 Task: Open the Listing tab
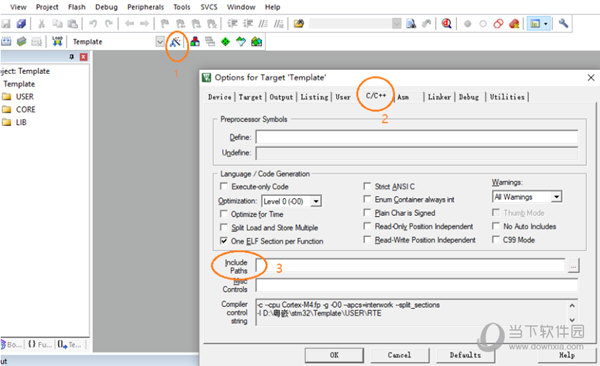(x=314, y=97)
